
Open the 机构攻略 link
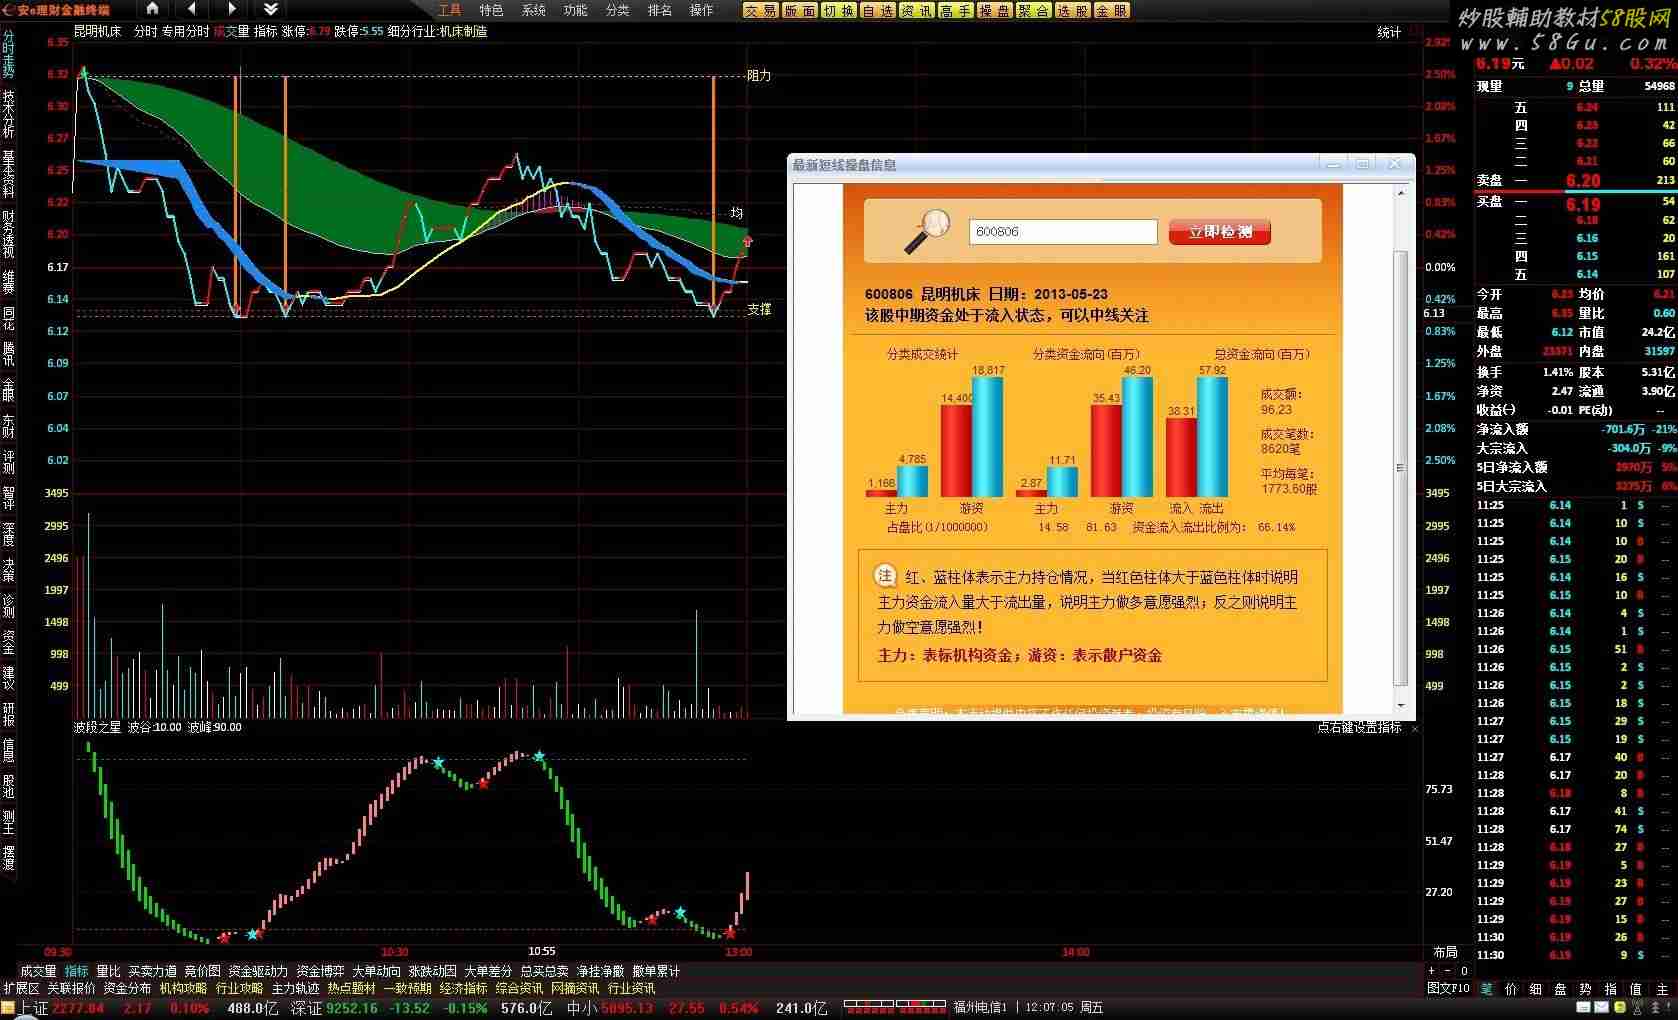[184, 988]
